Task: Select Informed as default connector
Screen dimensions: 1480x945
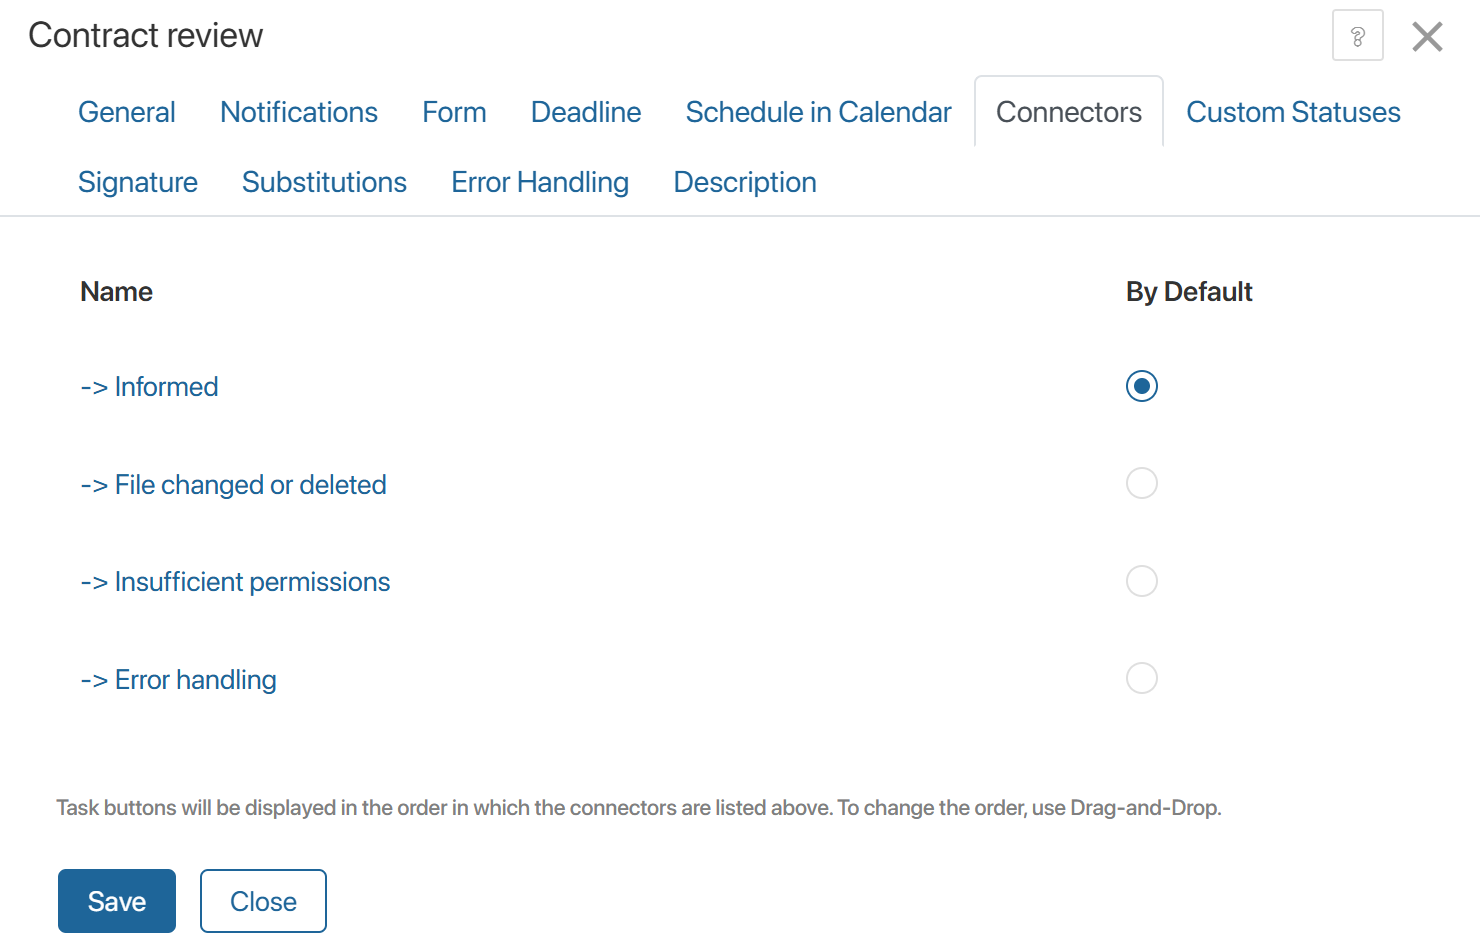Action: 1141,386
